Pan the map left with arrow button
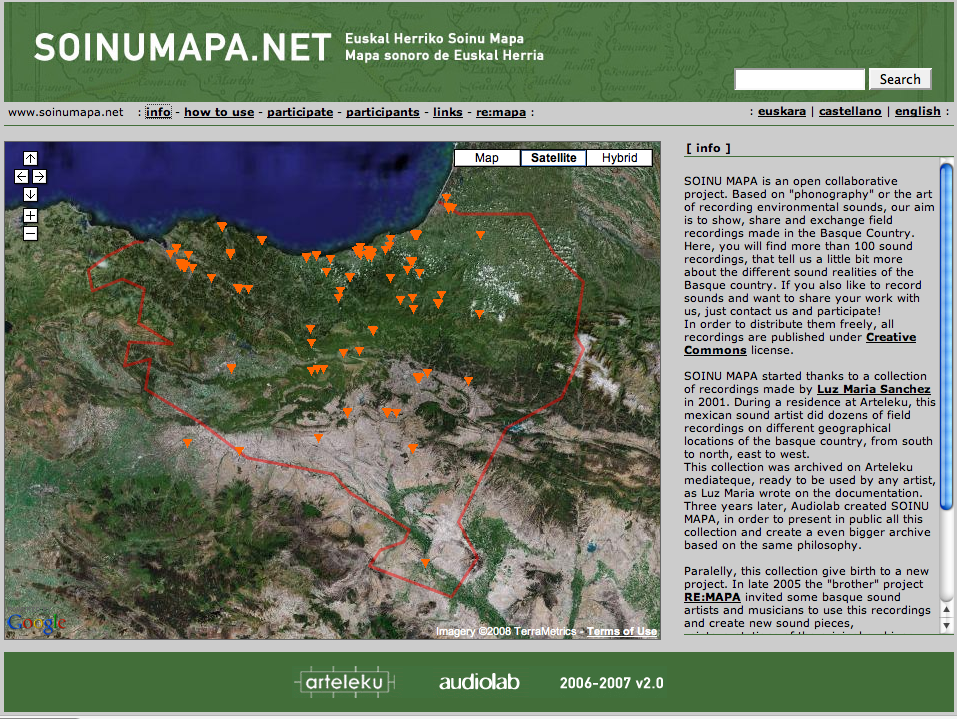Screen dimensions: 957x719 (x=22, y=176)
